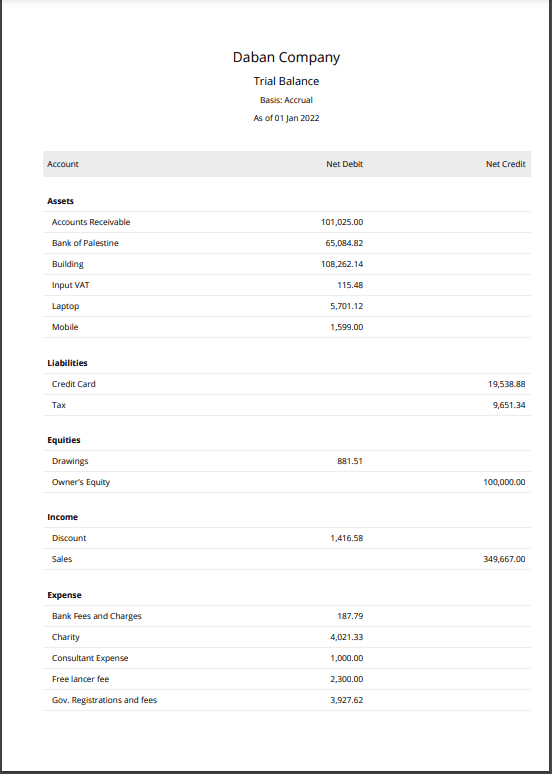Image resolution: width=552 pixels, height=774 pixels.
Task: Click the Sales credit amount 349,667.00
Action: click(x=504, y=559)
